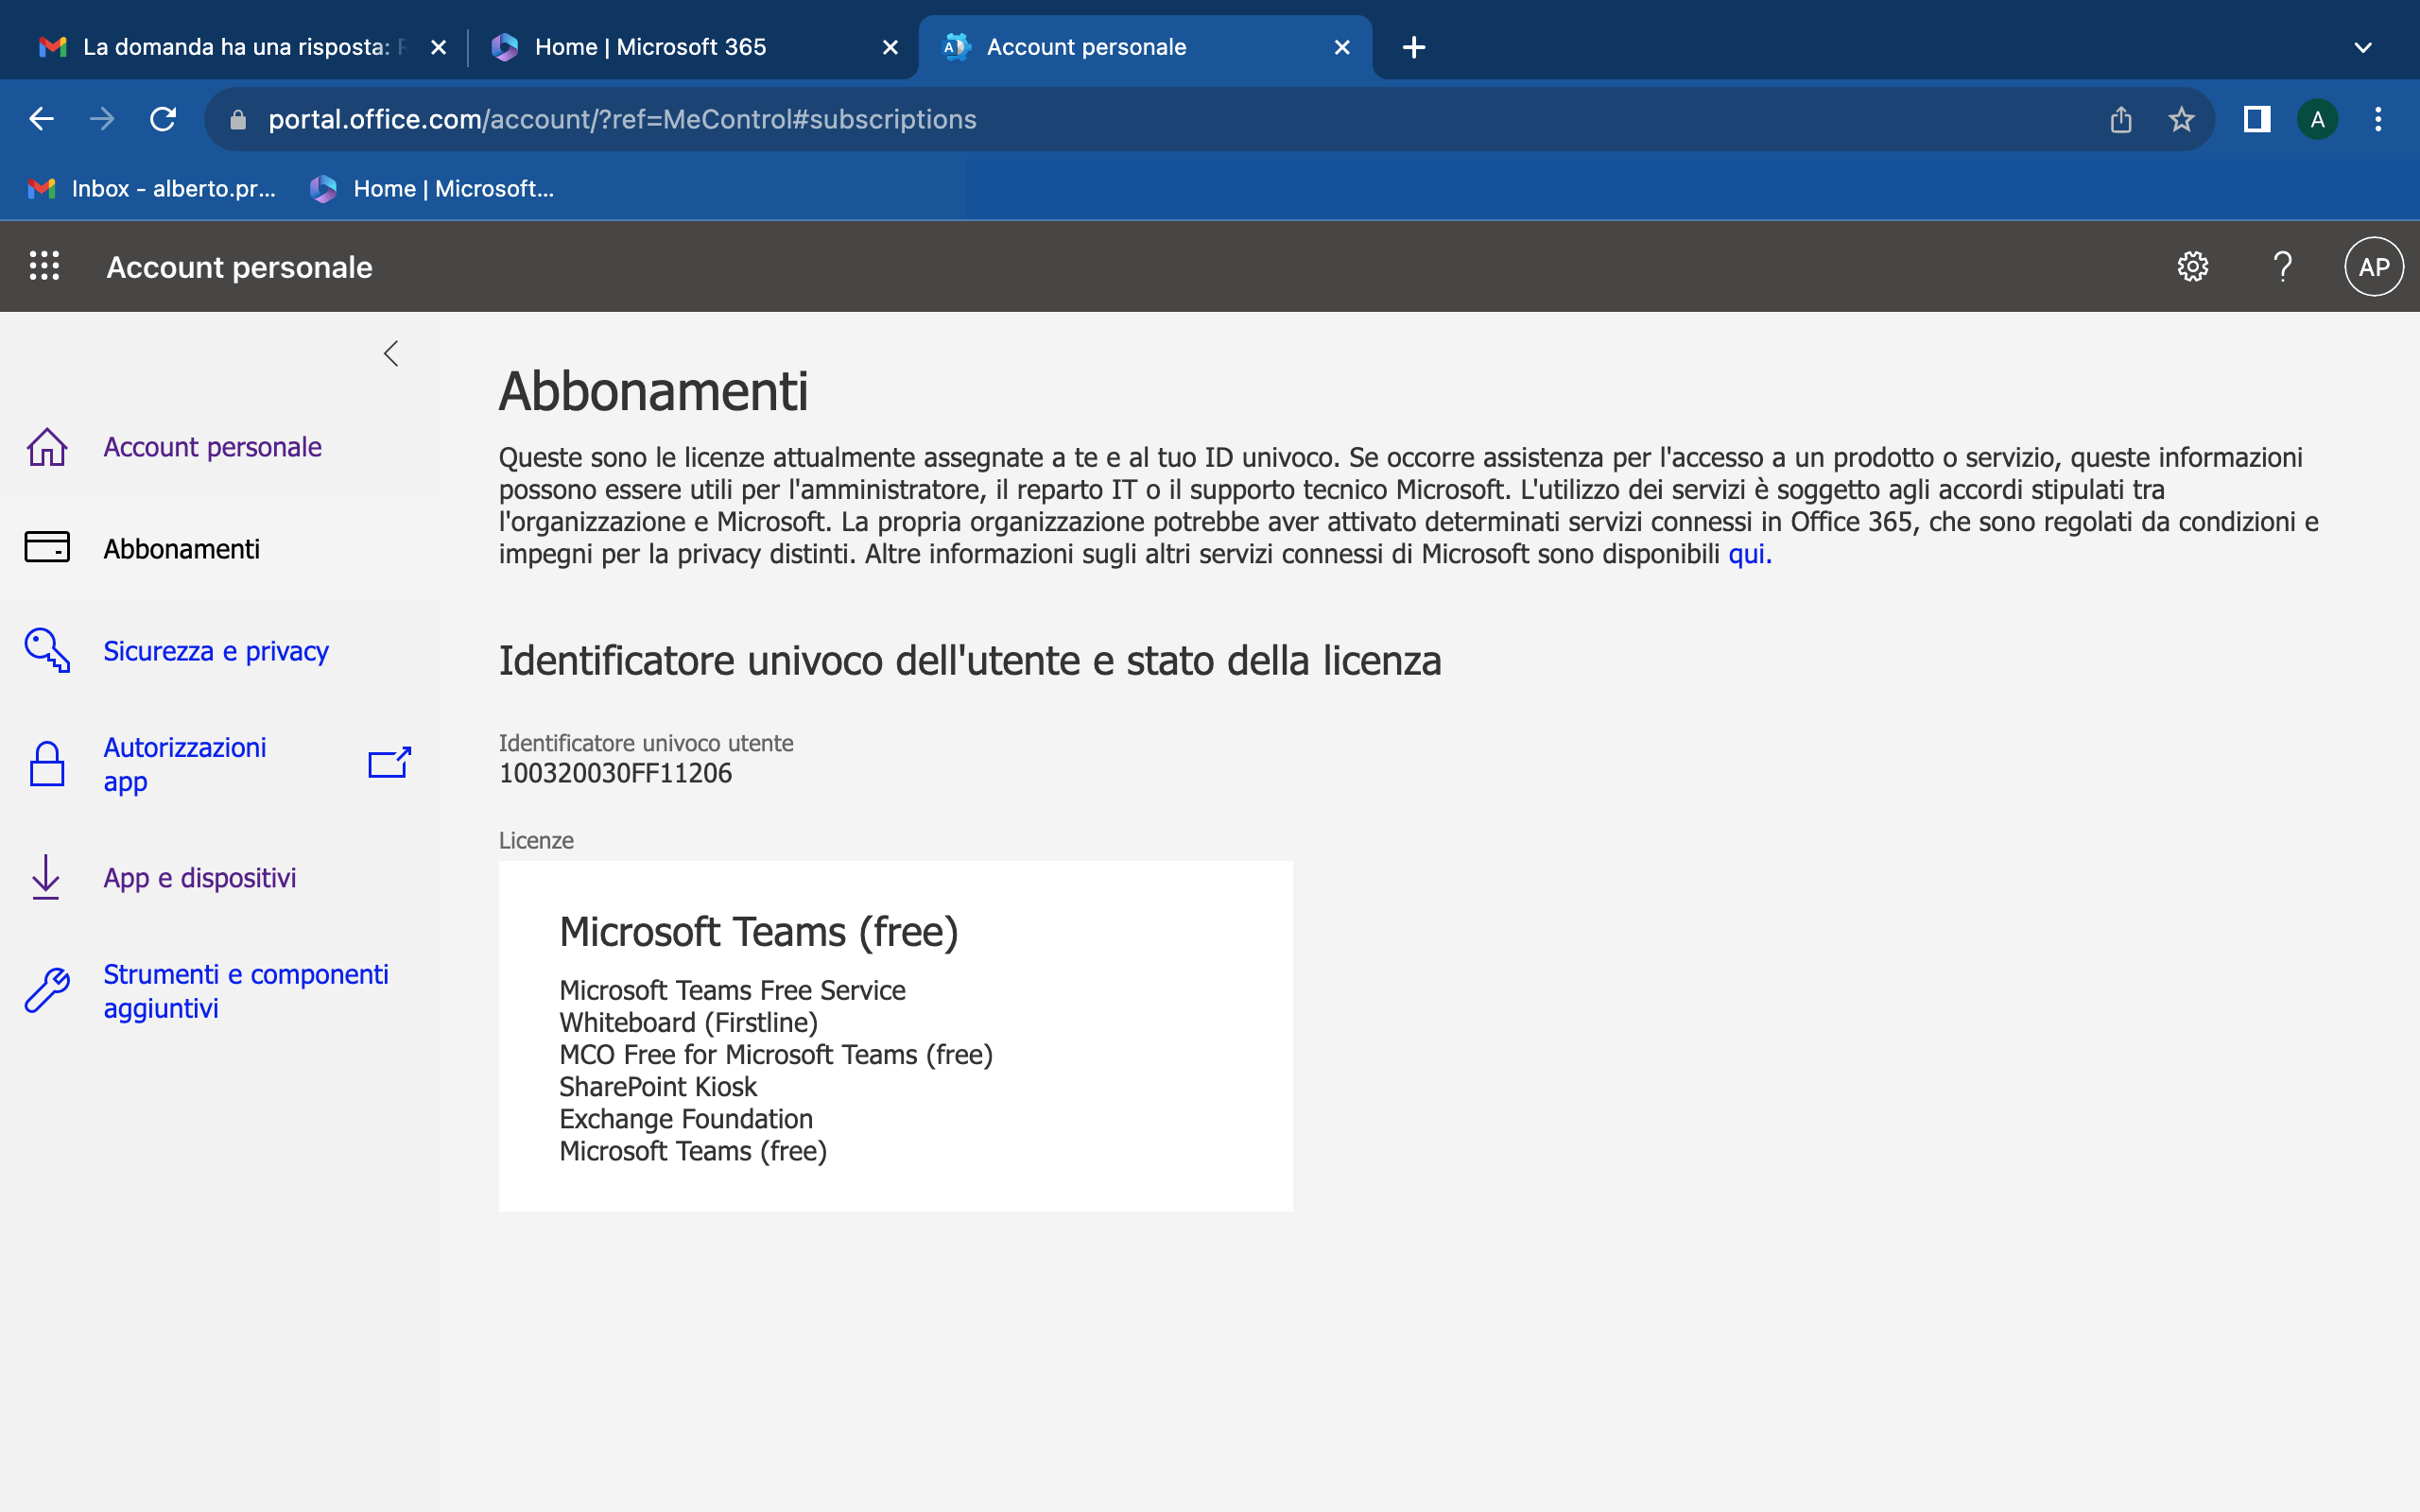Click the Sicurezza e privacy key icon
This screenshot has height=1512, width=2420.
pos(46,650)
